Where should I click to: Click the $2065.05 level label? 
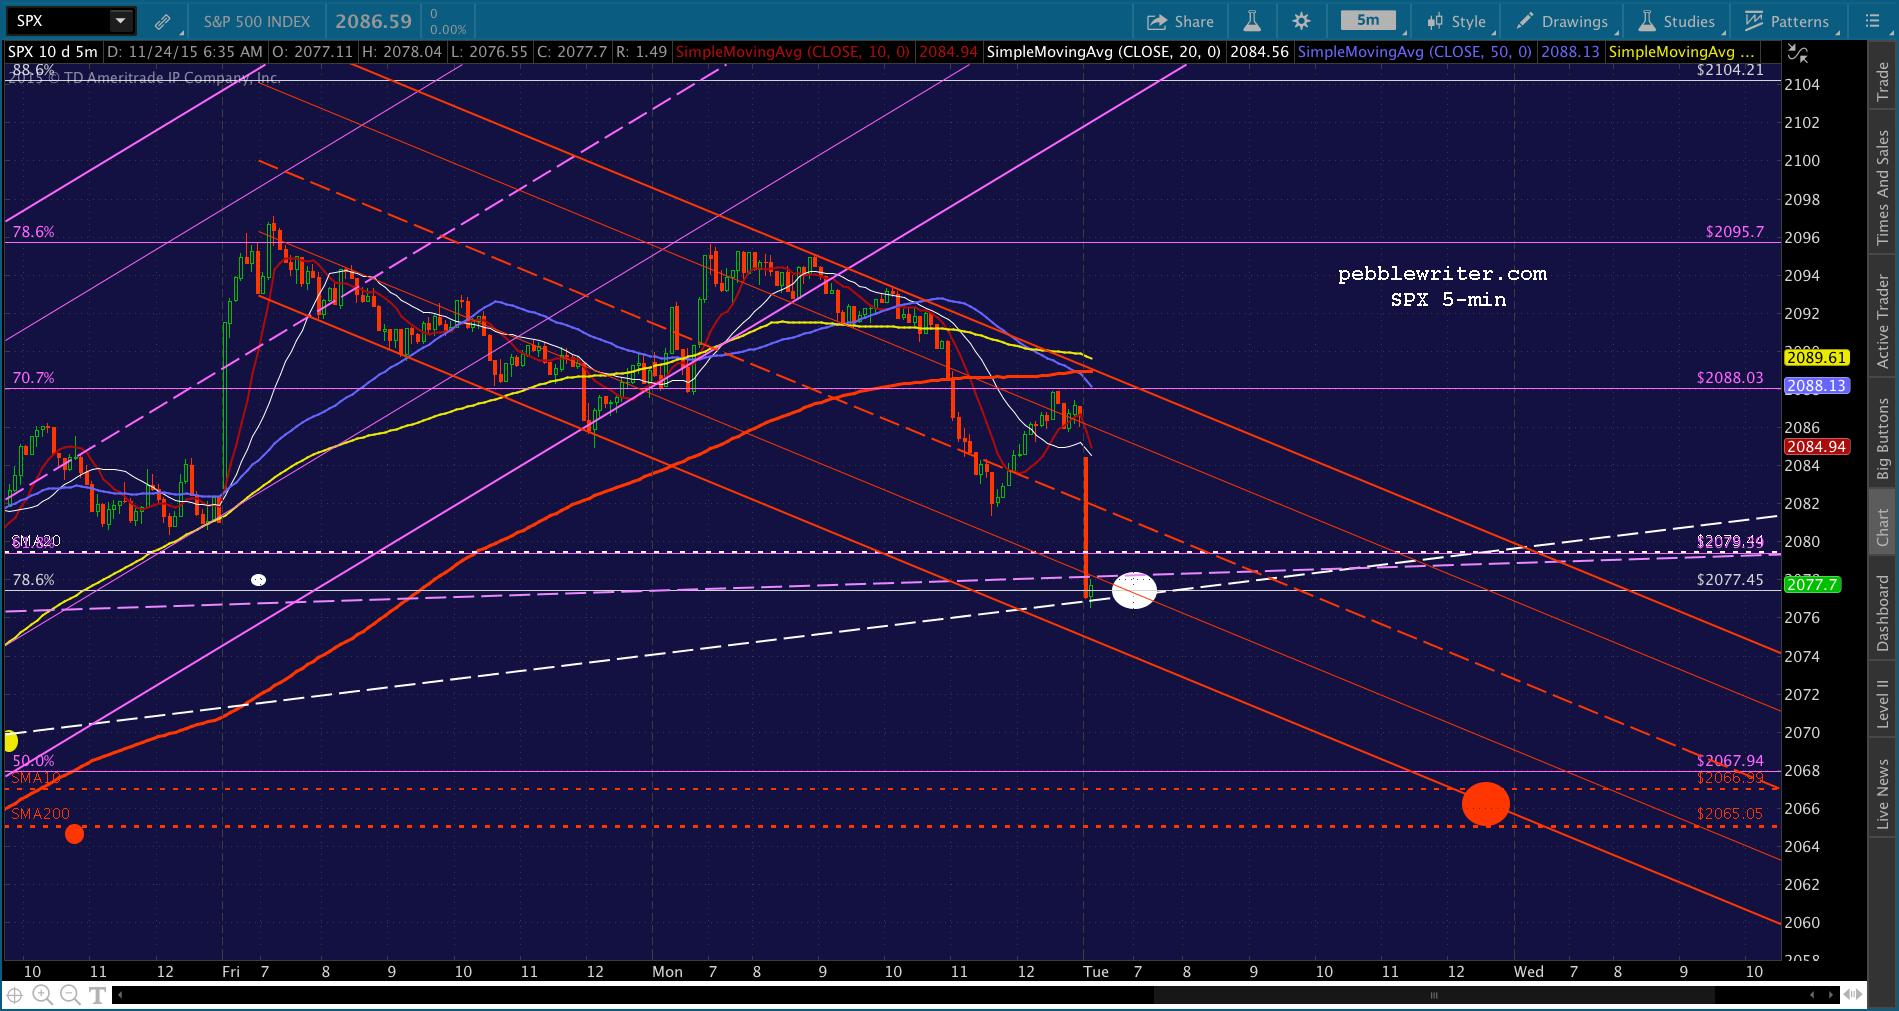1730,814
